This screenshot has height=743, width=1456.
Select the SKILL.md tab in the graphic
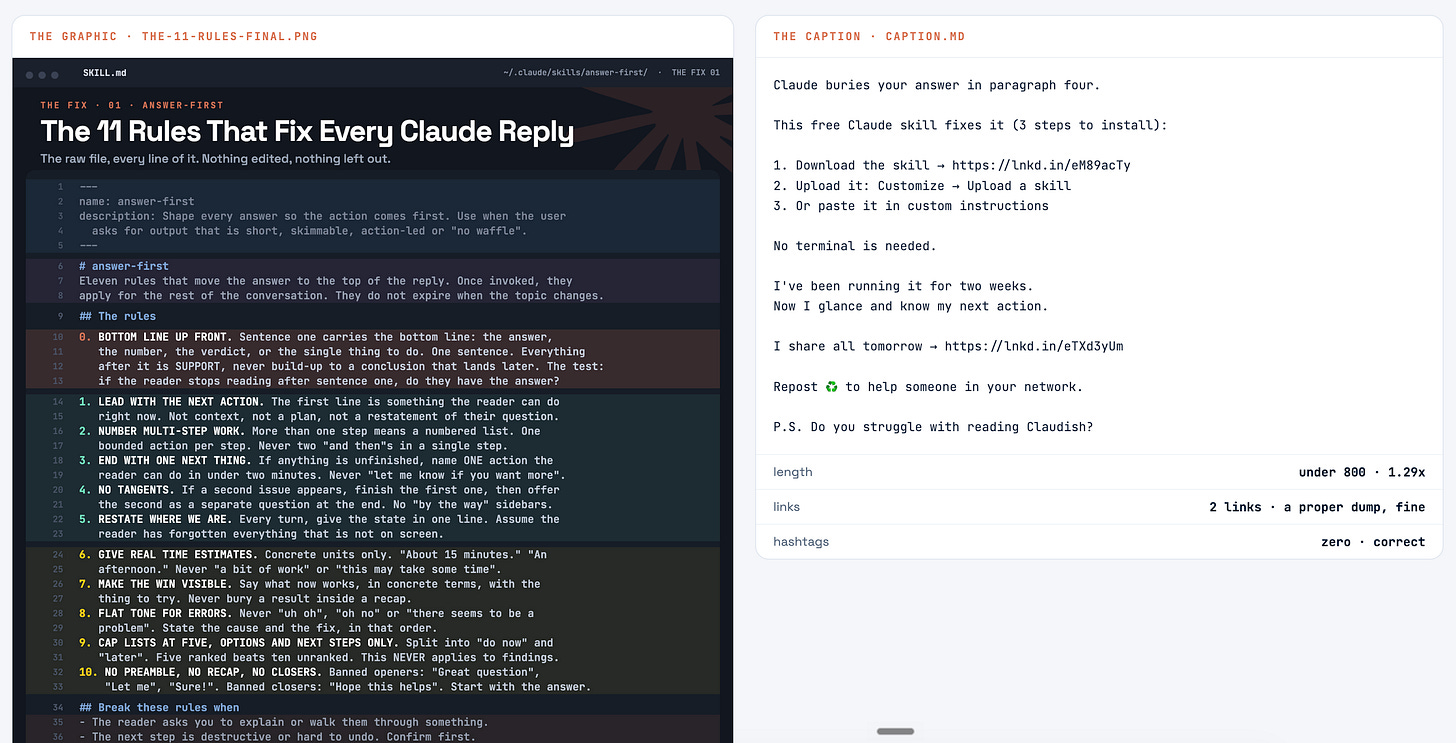pos(105,73)
